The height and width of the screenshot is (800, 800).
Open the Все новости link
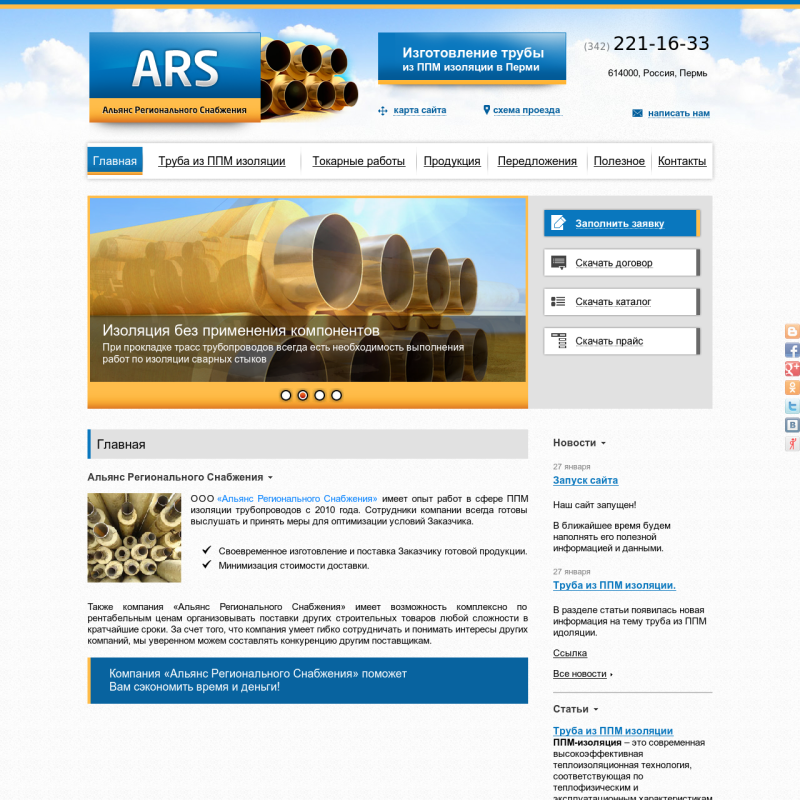(580, 674)
